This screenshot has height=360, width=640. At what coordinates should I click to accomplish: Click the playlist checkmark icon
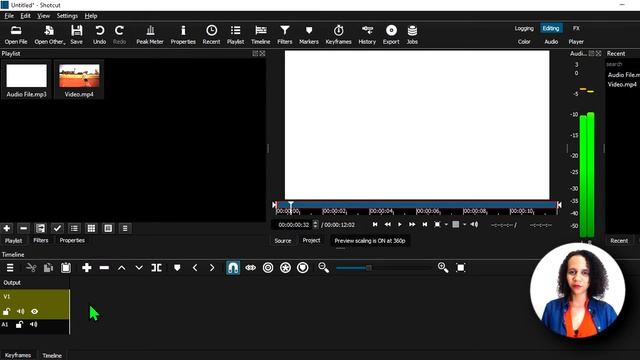point(57,228)
